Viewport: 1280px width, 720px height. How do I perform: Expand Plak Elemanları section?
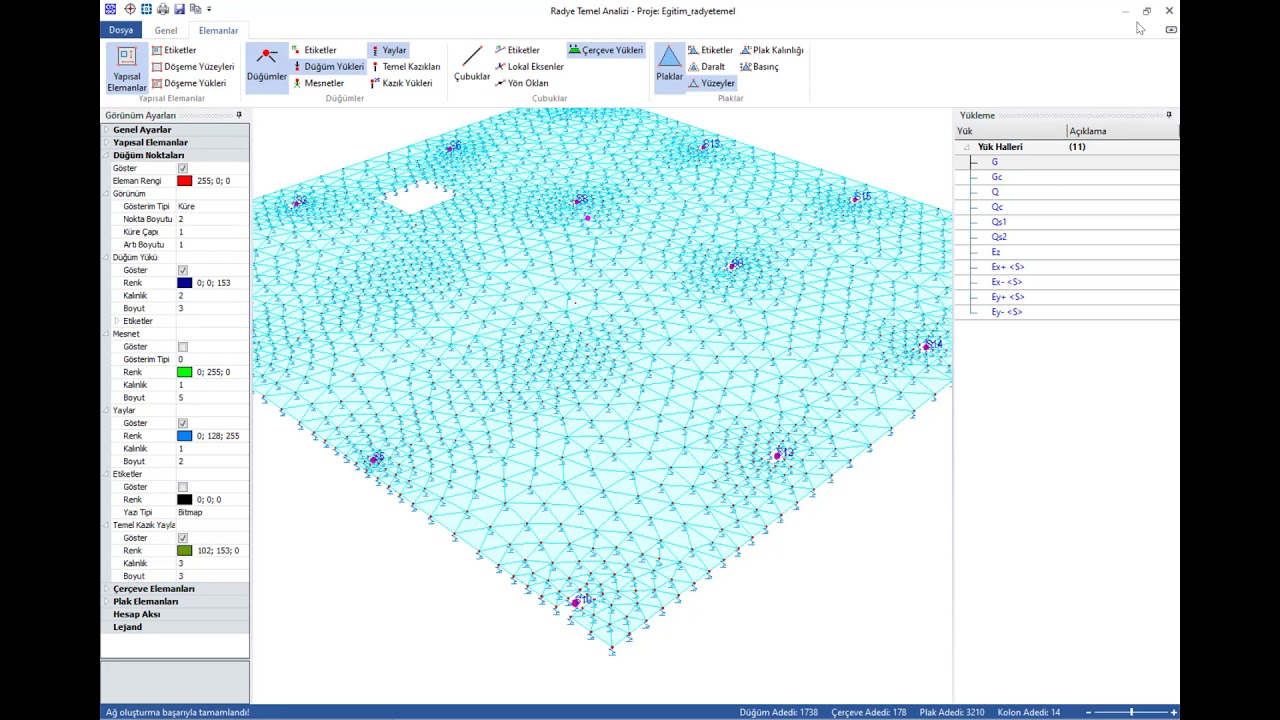[107, 602]
